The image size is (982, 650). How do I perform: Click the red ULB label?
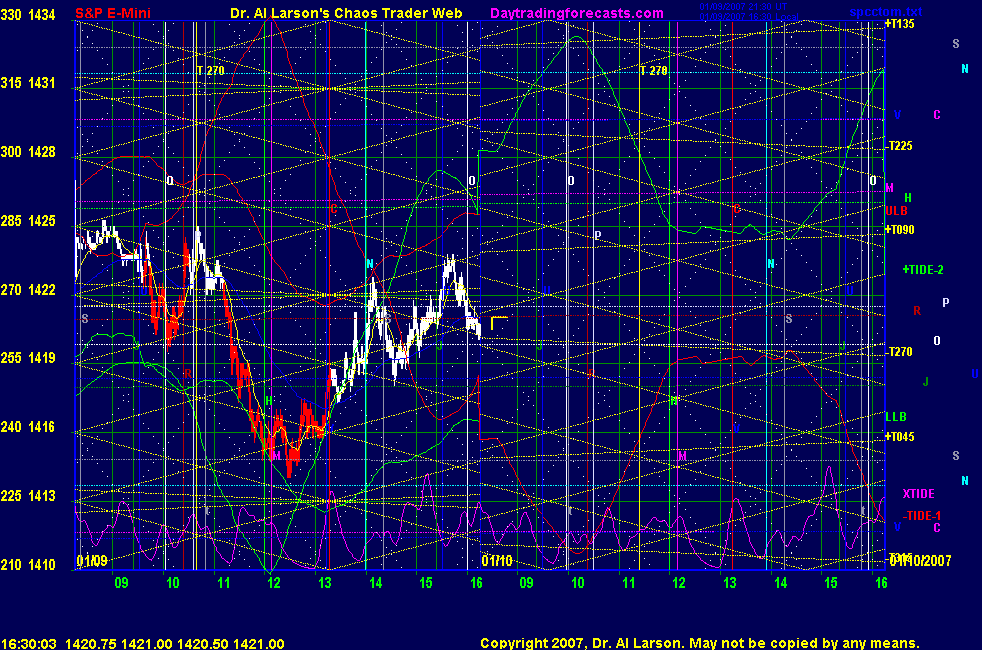[896, 211]
